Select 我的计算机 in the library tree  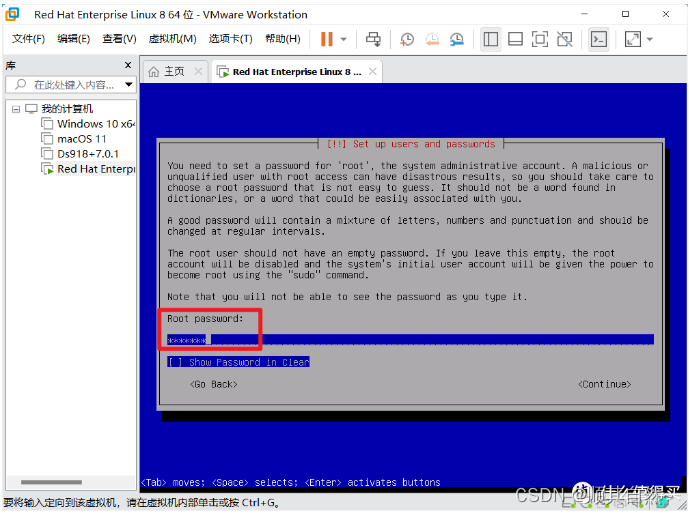pyautogui.click(x=67, y=109)
